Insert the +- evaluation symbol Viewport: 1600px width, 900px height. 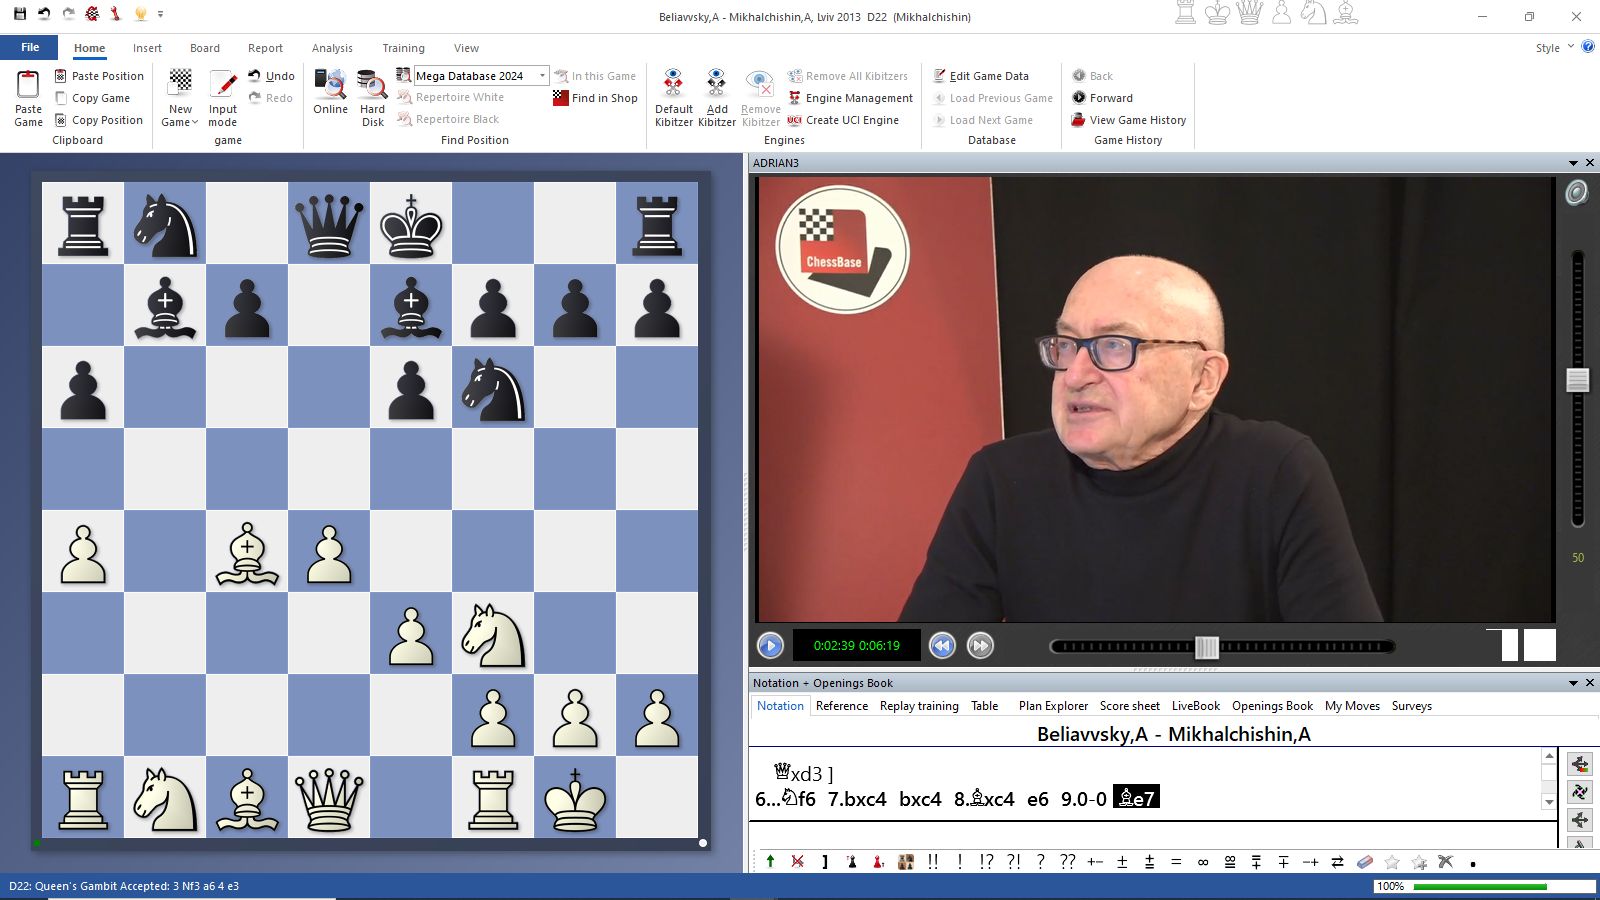(1095, 862)
